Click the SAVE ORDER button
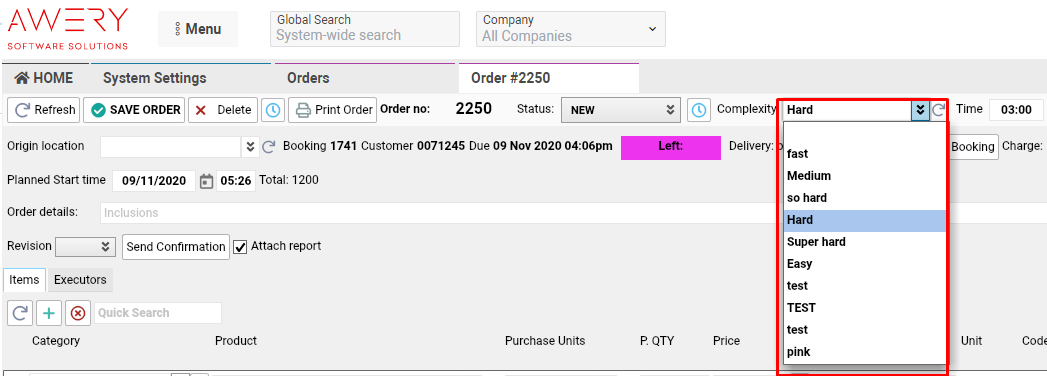1047x376 pixels. (x=134, y=110)
